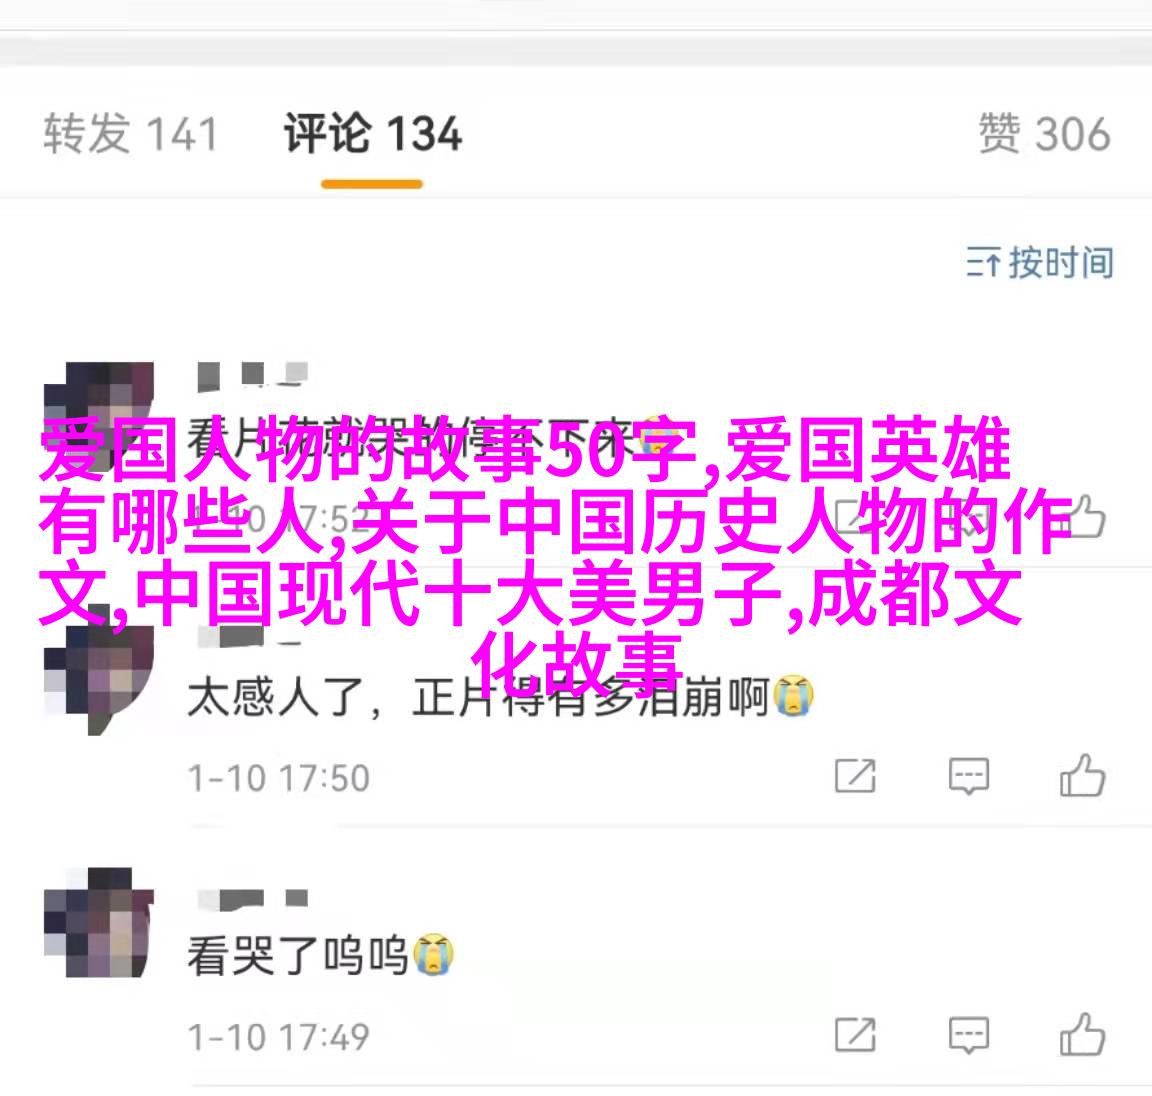Screen dimensions: 1152x1096
Task: Repost the 看哭了呜呜 comment via share icon
Action: tap(855, 1035)
